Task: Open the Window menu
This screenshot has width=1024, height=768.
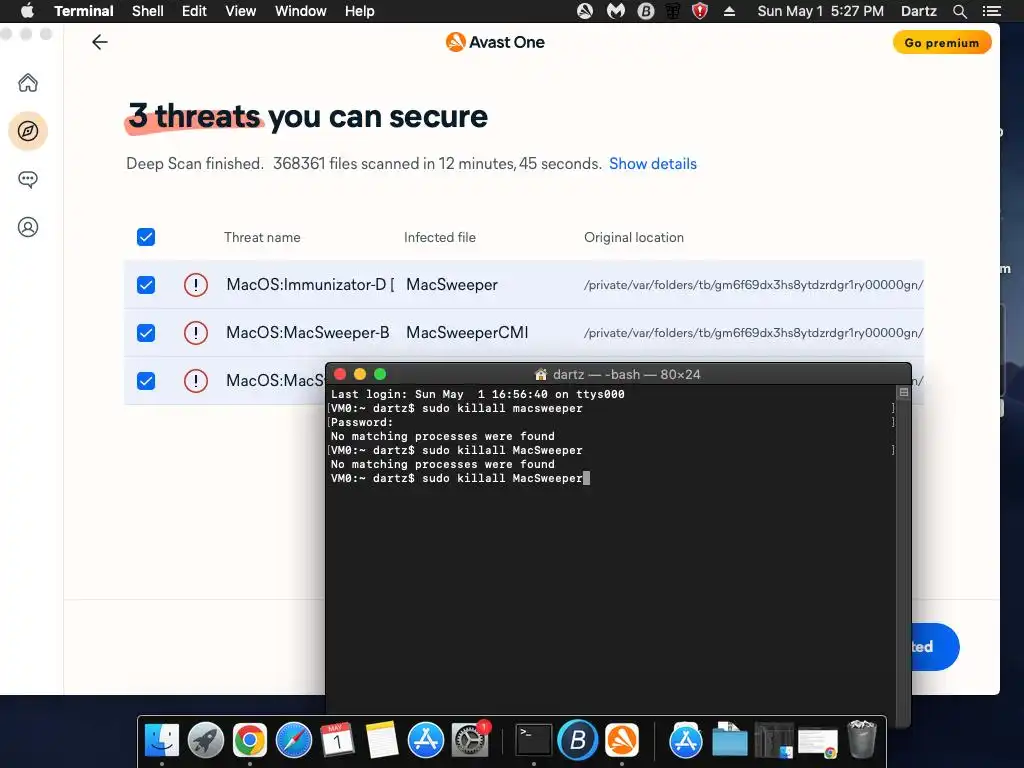Action: point(300,11)
